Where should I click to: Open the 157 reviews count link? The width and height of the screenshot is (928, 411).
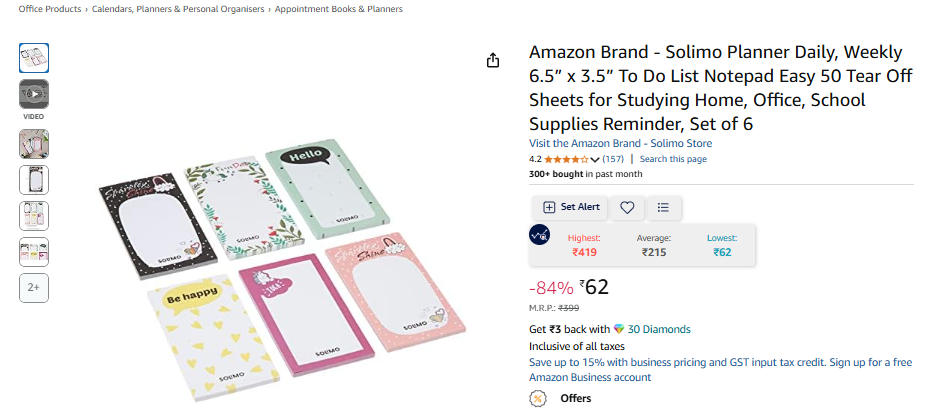coord(613,159)
